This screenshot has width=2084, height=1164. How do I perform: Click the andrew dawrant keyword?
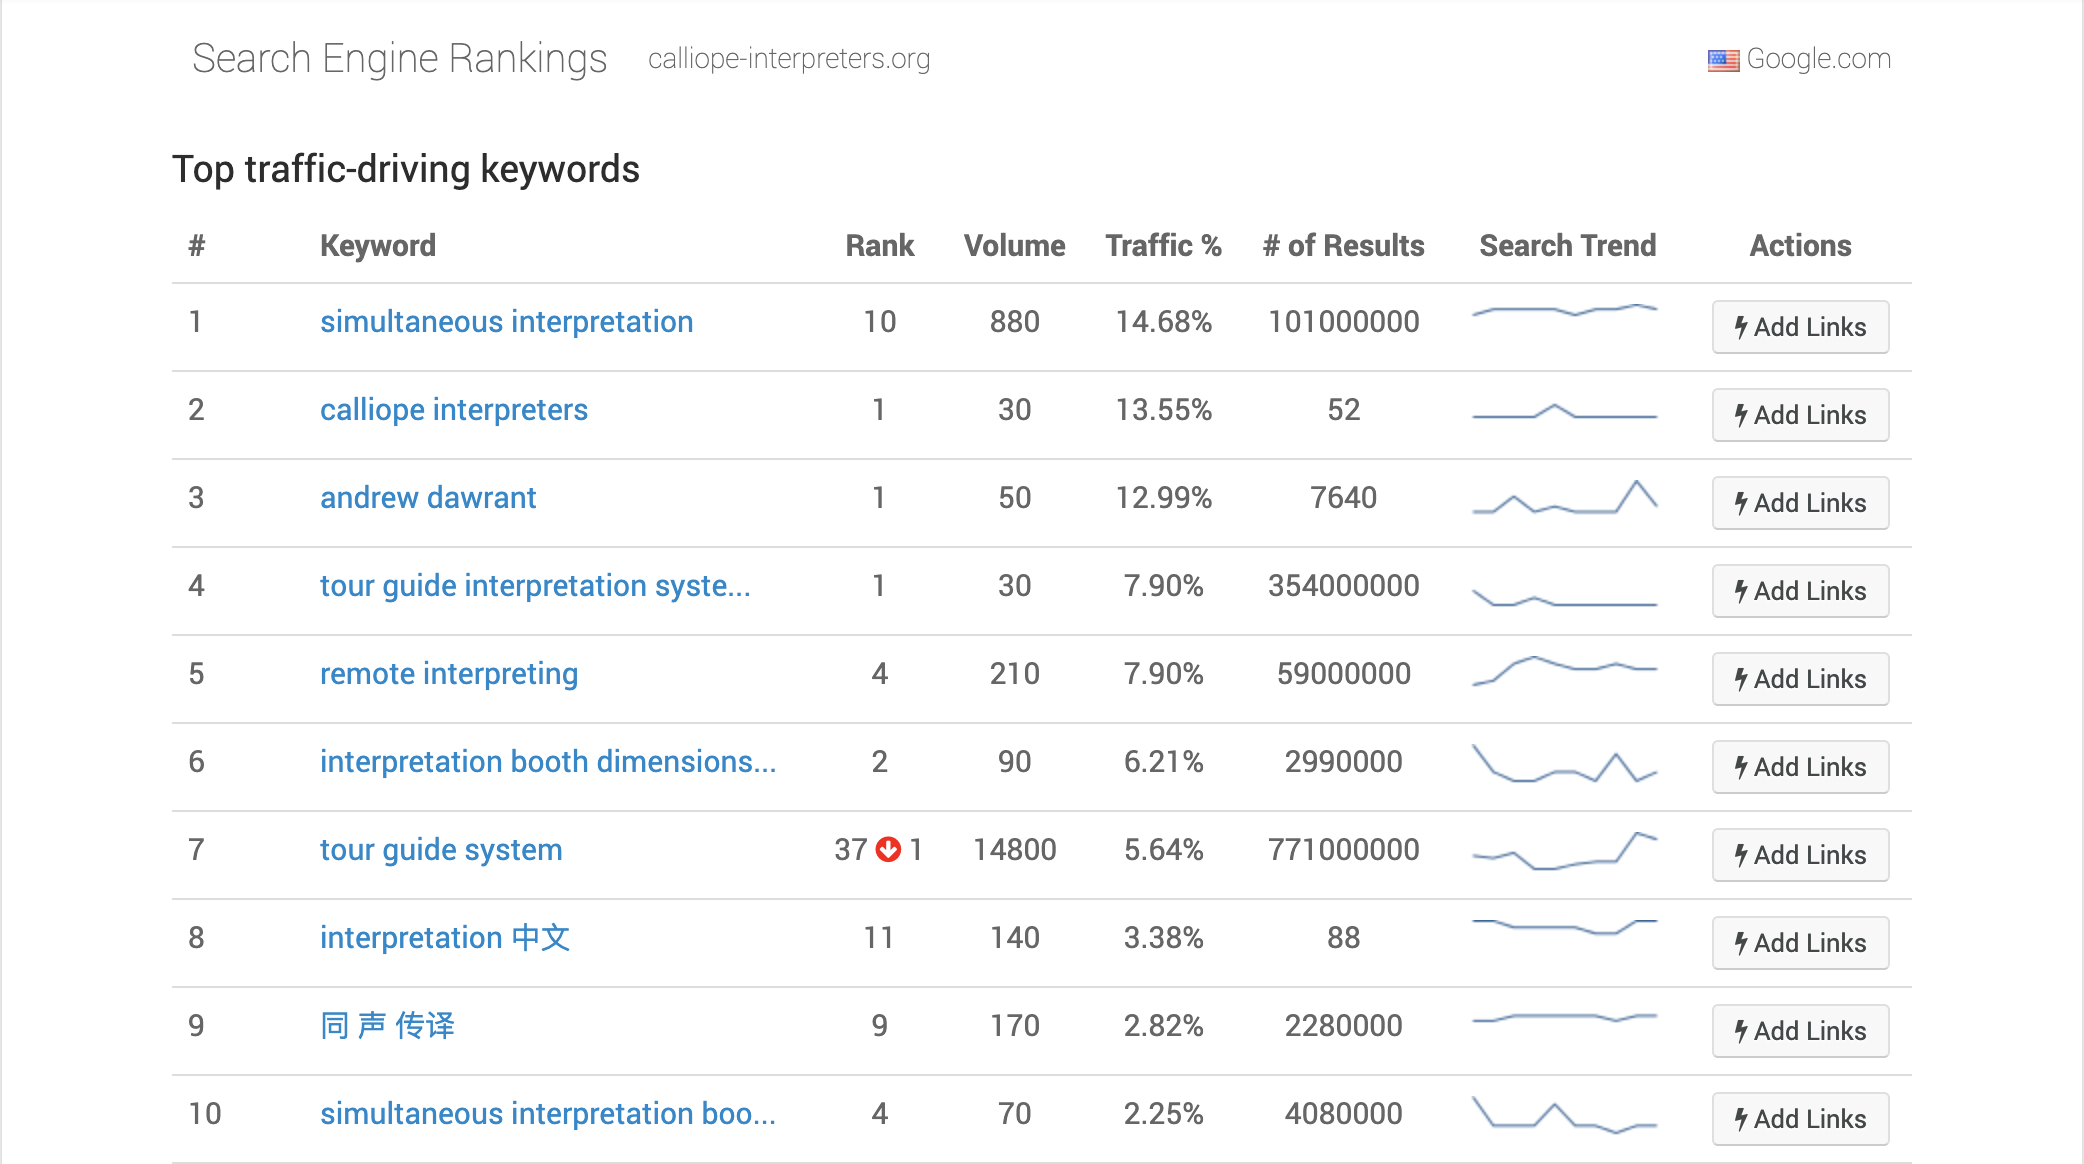tap(428, 498)
